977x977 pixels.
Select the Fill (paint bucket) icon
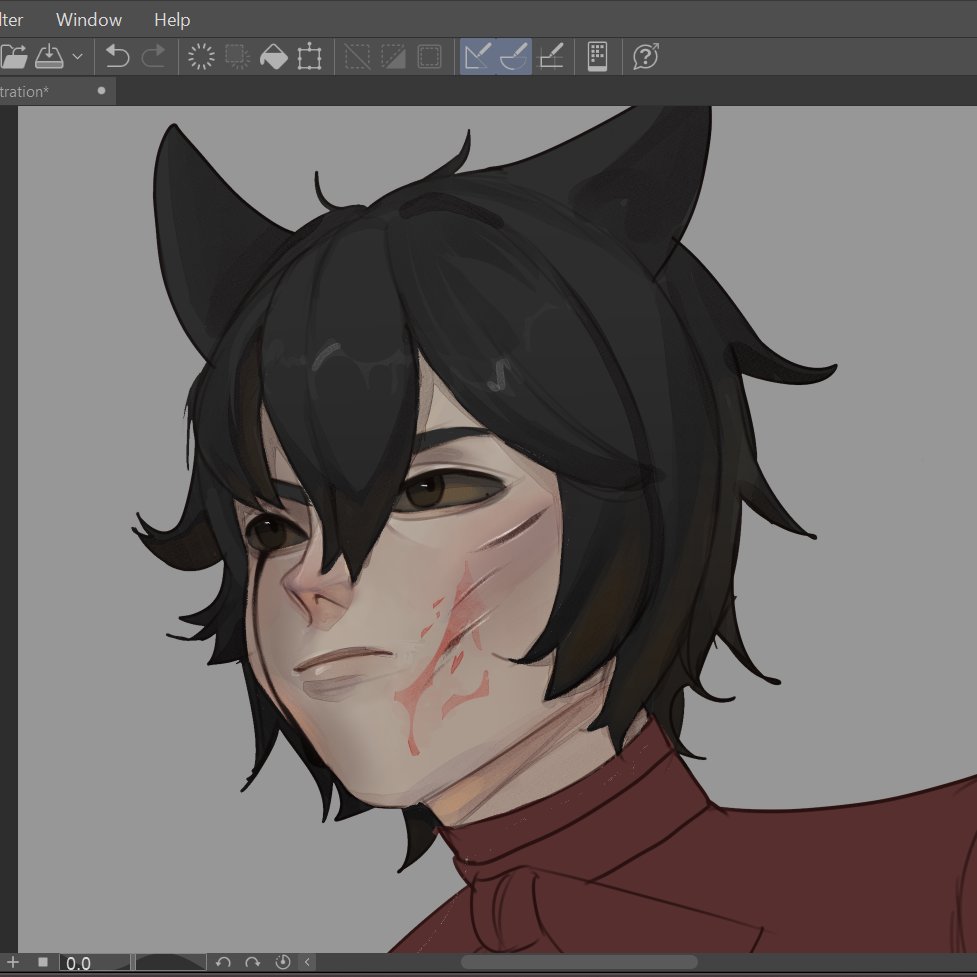click(272, 57)
